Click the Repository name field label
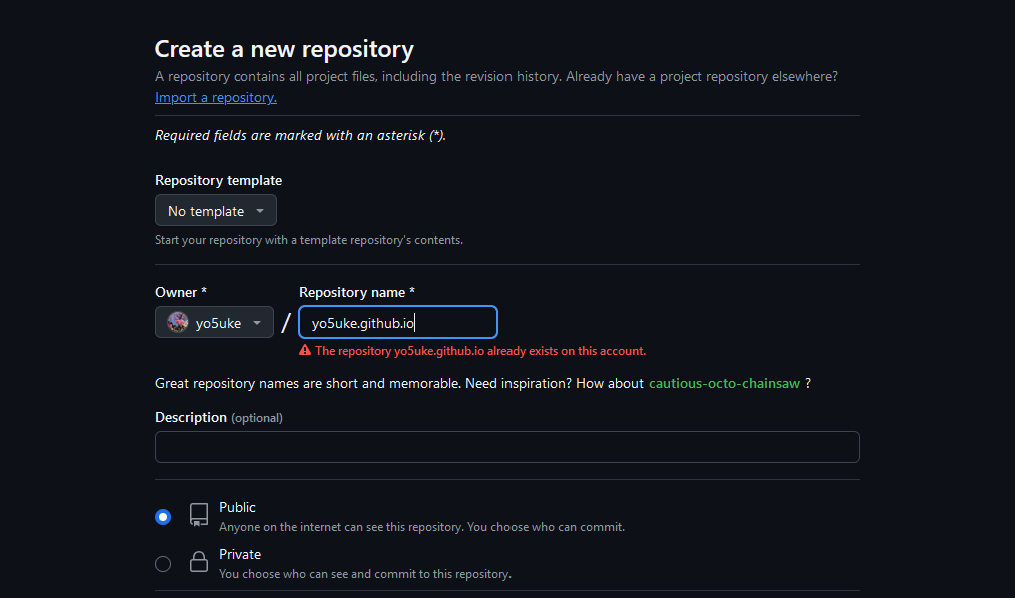 pos(352,292)
